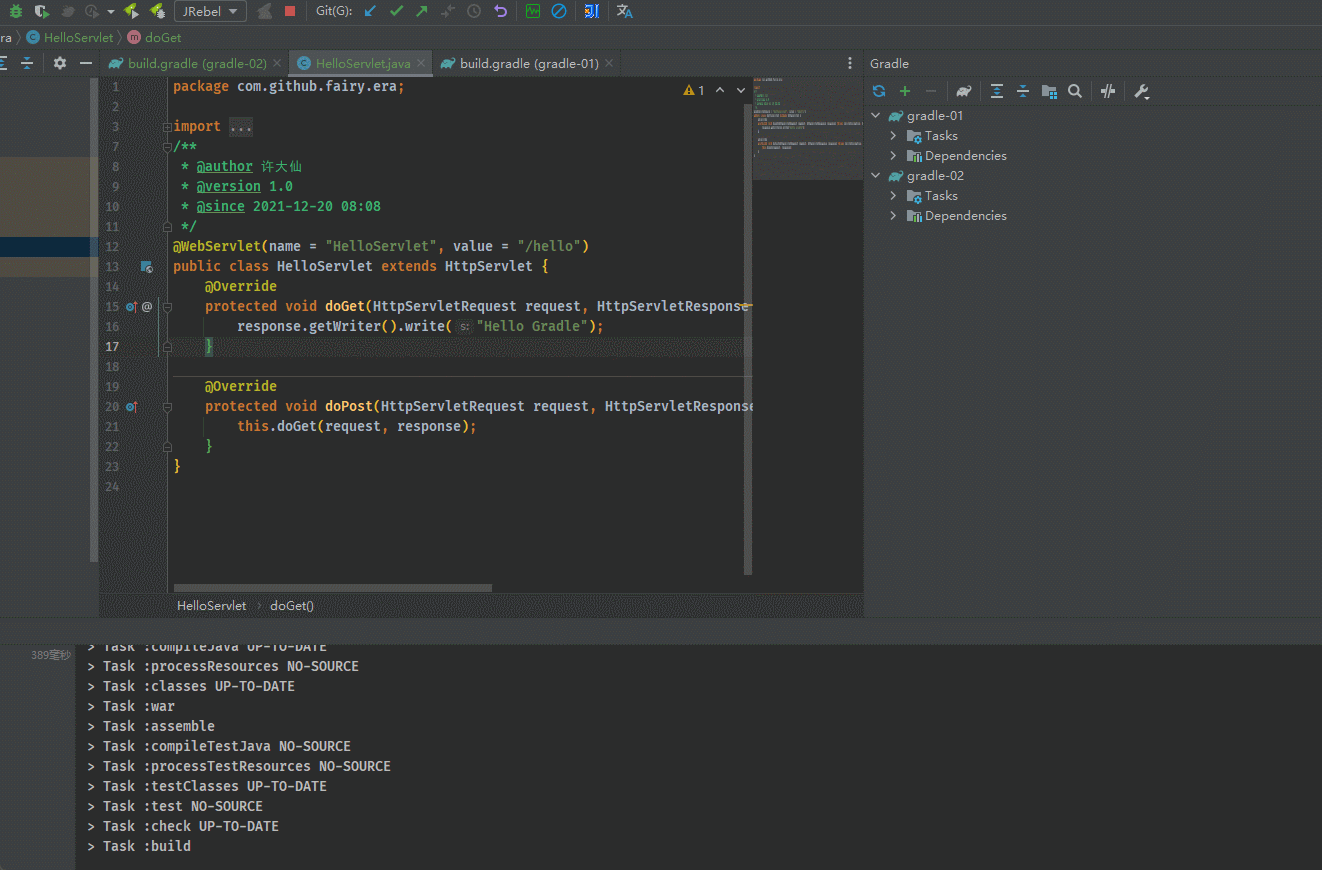Run with coverage from the top toolbar

pyautogui.click(x=41, y=11)
